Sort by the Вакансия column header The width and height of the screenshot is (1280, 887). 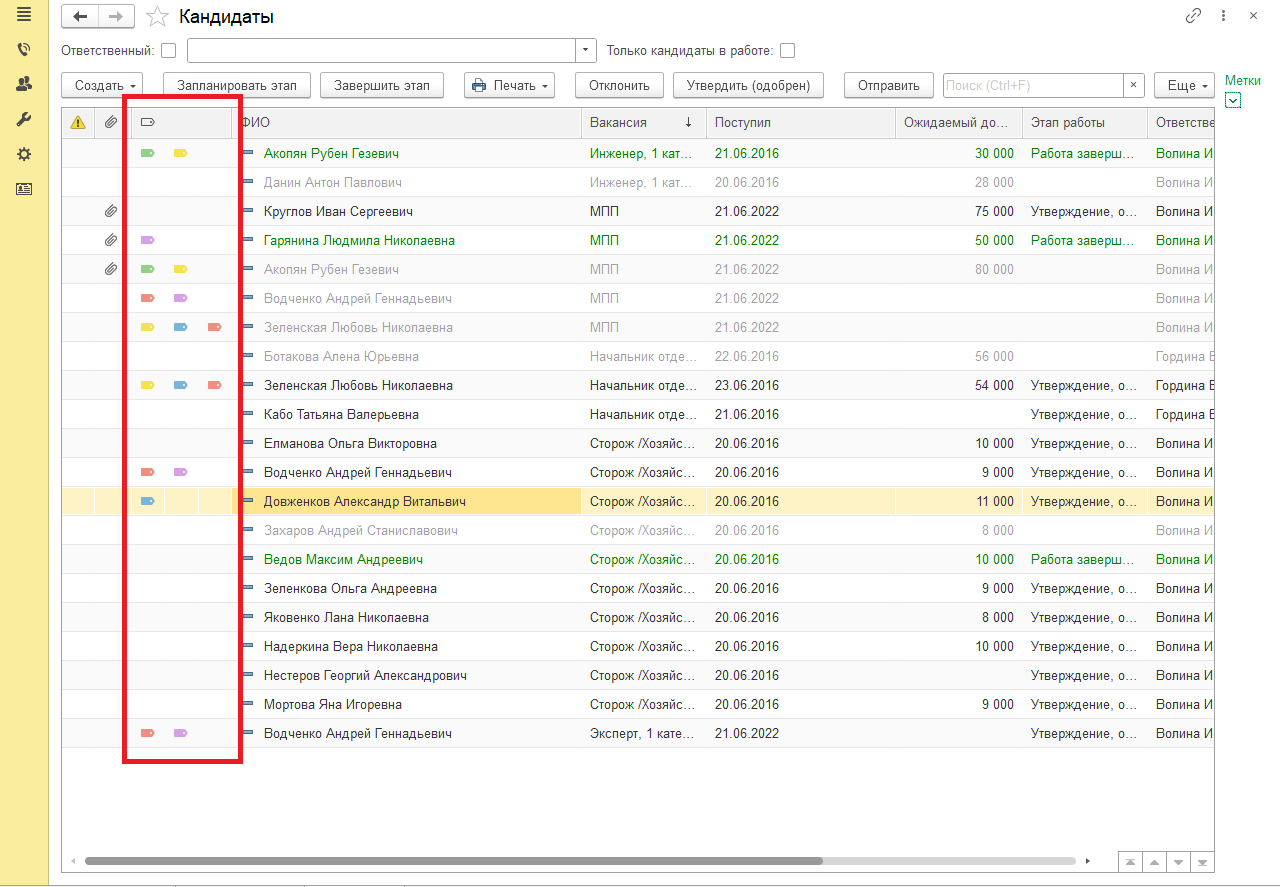click(x=644, y=123)
